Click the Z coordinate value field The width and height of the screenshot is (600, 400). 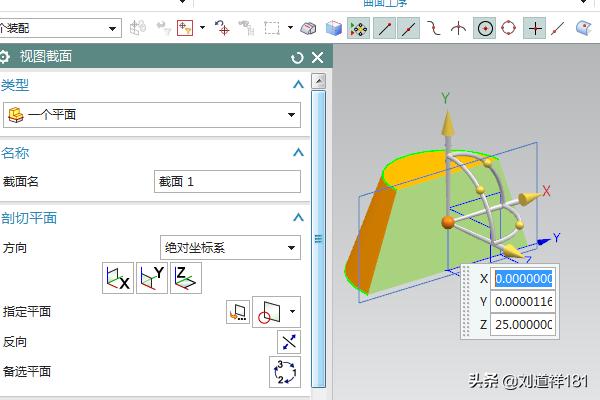[523, 325]
